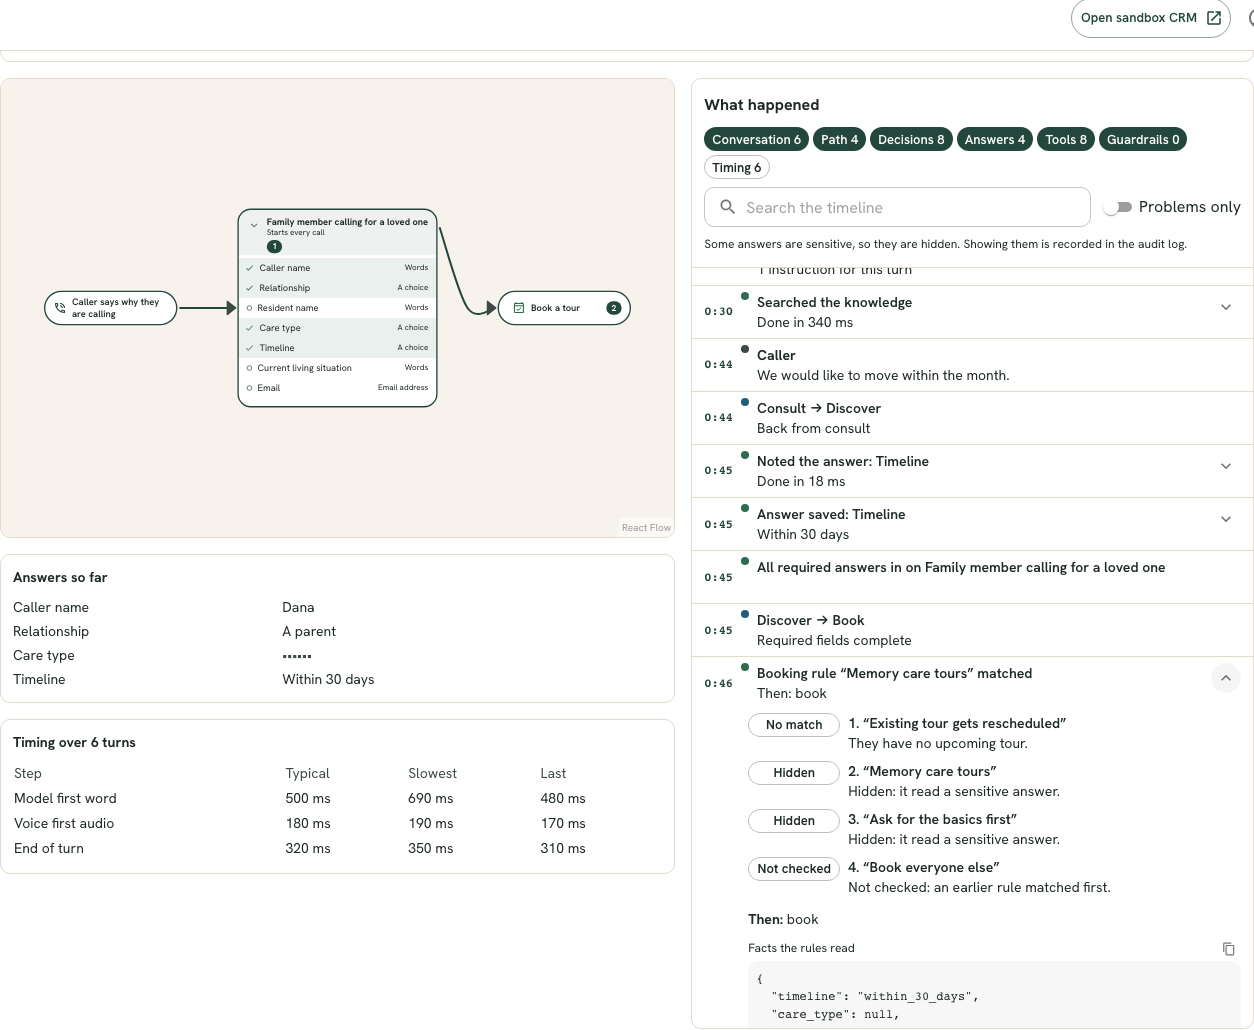This screenshot has width=1254, height=1030.
Task: Select the Email row in the flow node
Action: tap(338, 388)
